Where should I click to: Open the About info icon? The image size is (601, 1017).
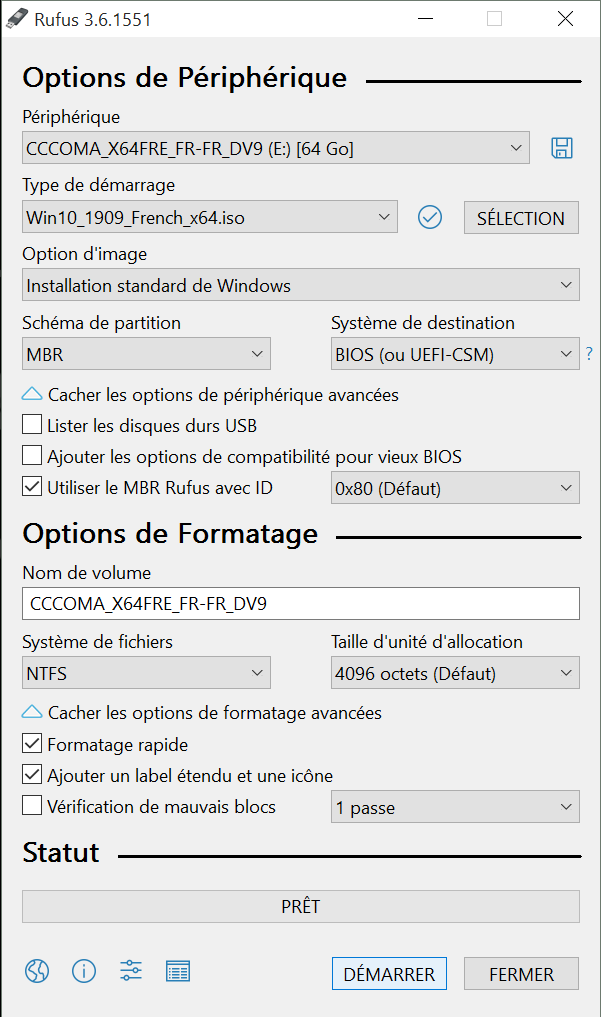(84, 971)
